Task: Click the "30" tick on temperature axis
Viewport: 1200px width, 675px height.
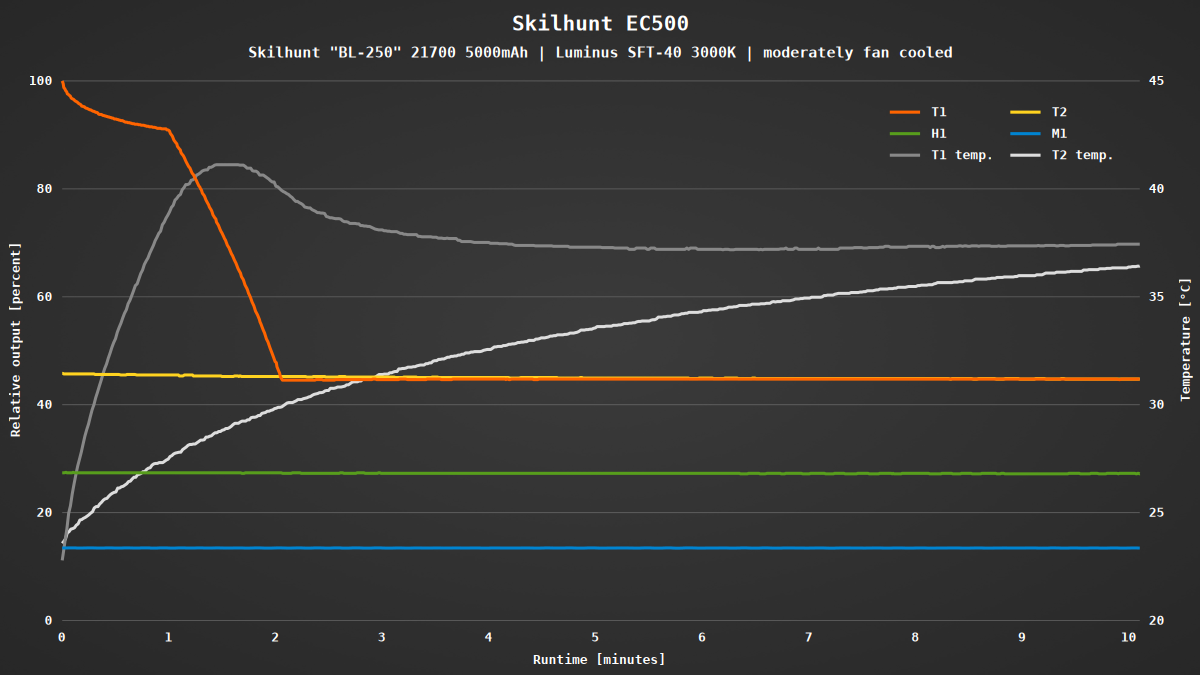Action: [1157, 404]
